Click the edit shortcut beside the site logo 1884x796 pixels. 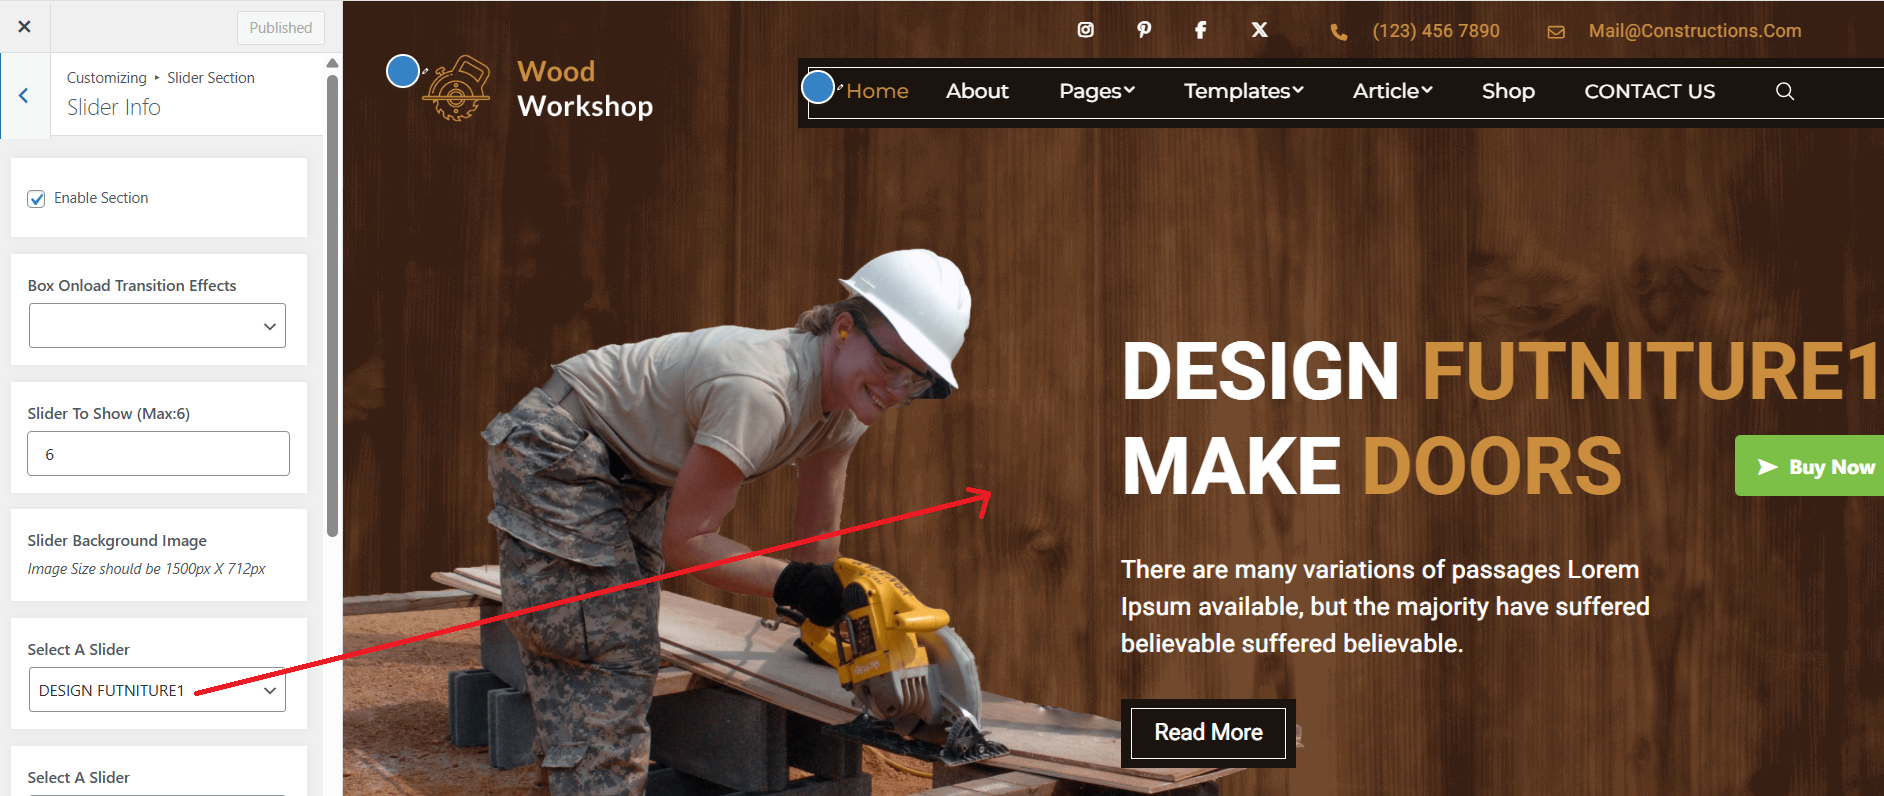tap(403, 71)
